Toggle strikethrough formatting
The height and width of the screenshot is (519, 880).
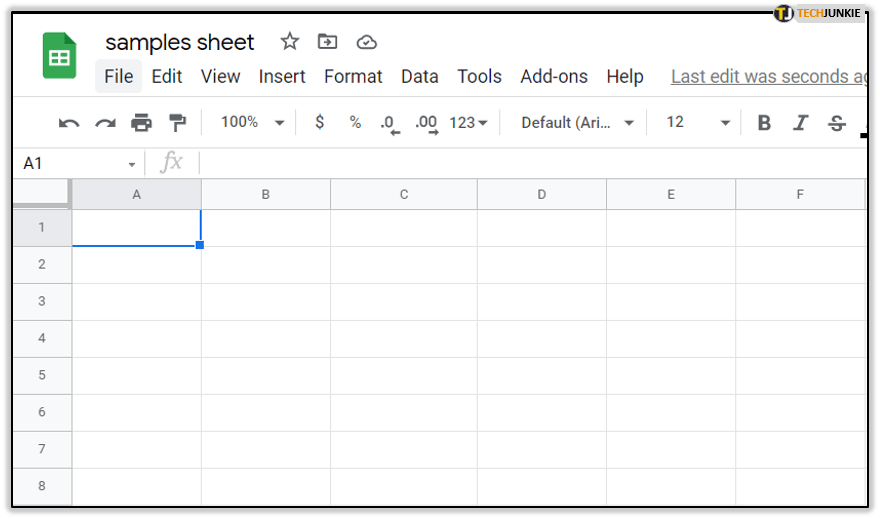pos(837,123)
